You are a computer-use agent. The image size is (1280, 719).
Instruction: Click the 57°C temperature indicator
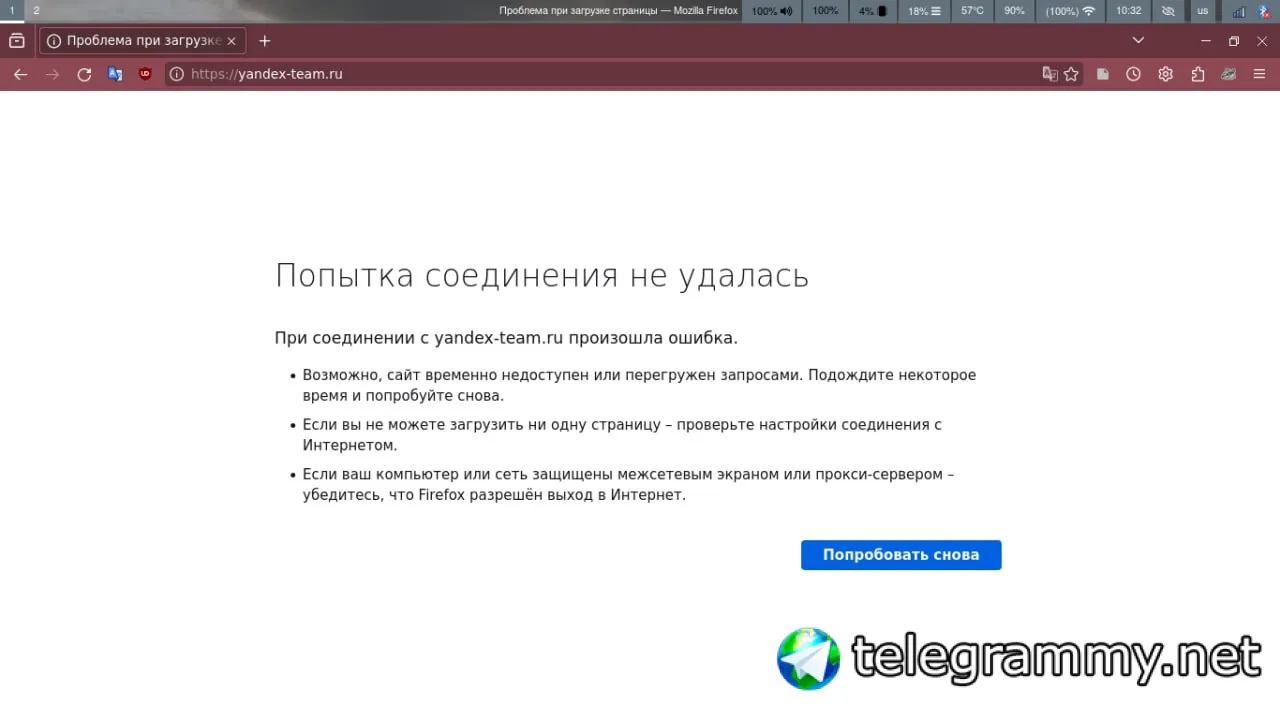[972, 11]
